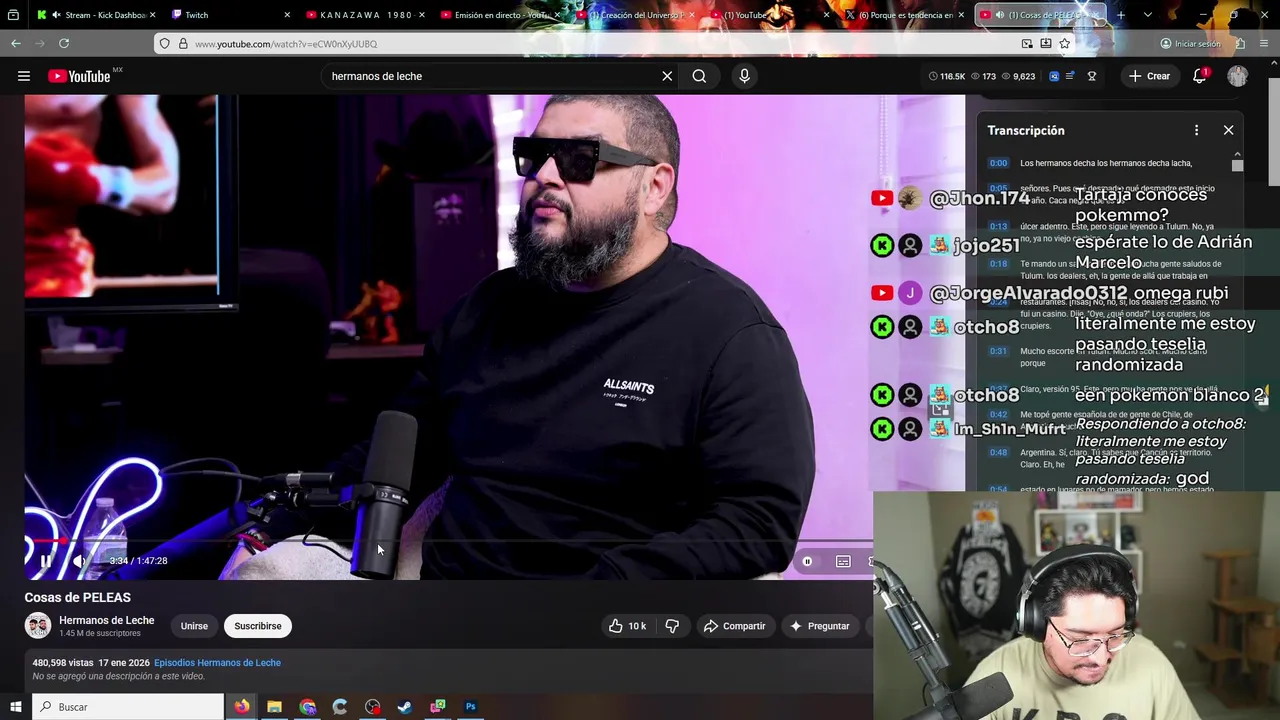This screenshot has height=720, width=1280.
Task: Switch to the Creación del Universo tab
Action: point(634,15)
